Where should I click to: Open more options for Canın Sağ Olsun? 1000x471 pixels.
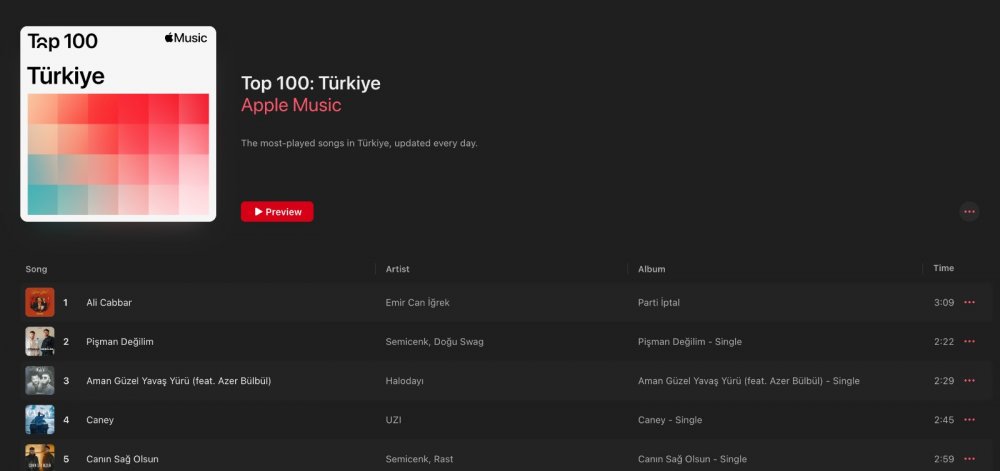968,459
